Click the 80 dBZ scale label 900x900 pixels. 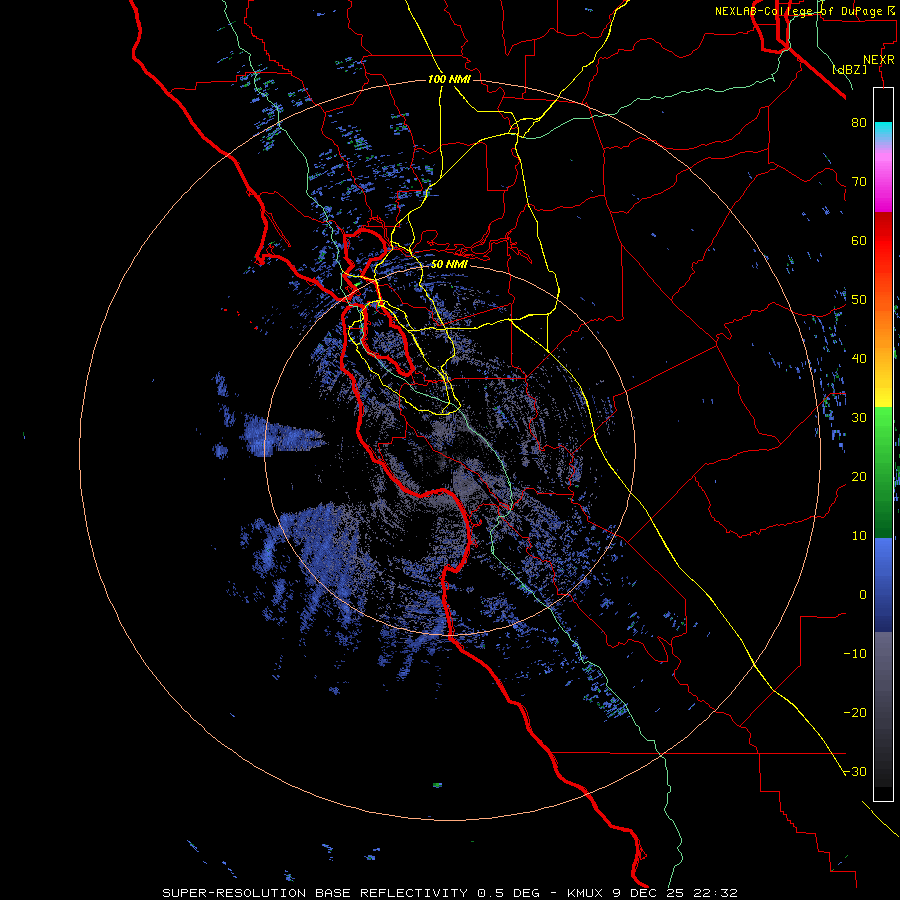coord(859,122)
